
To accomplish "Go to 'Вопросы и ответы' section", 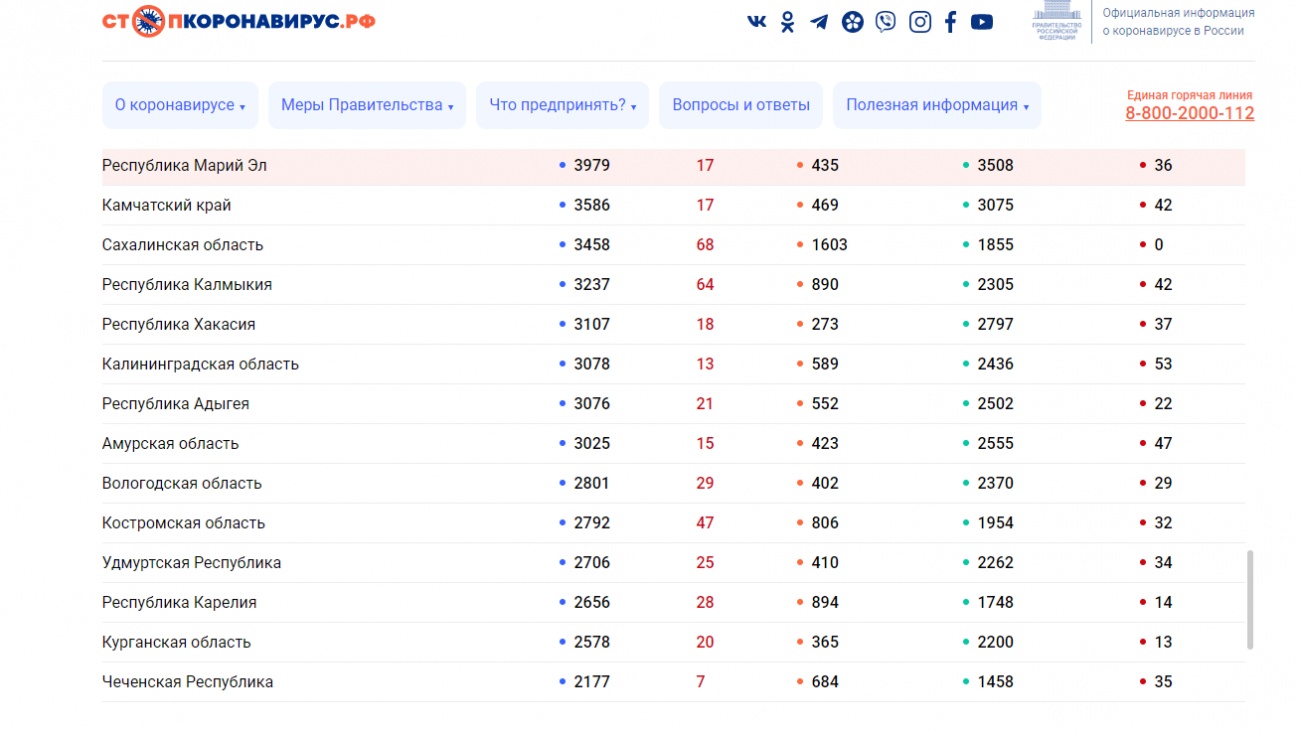I will 741,105.
